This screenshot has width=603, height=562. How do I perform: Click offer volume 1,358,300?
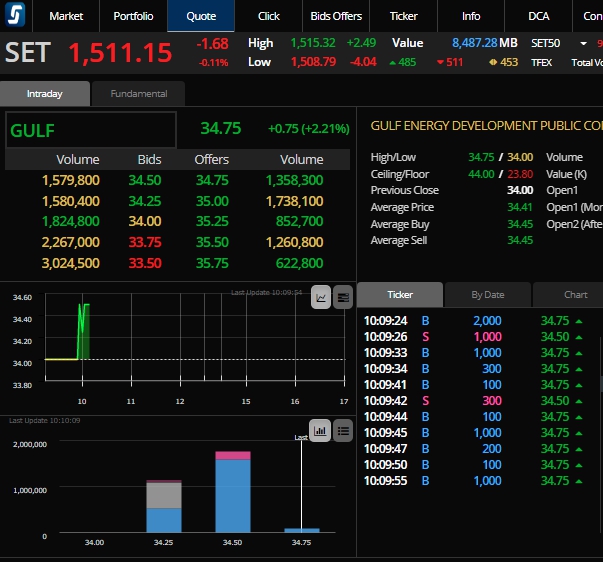pyautogui.click(x=295, y=180)
